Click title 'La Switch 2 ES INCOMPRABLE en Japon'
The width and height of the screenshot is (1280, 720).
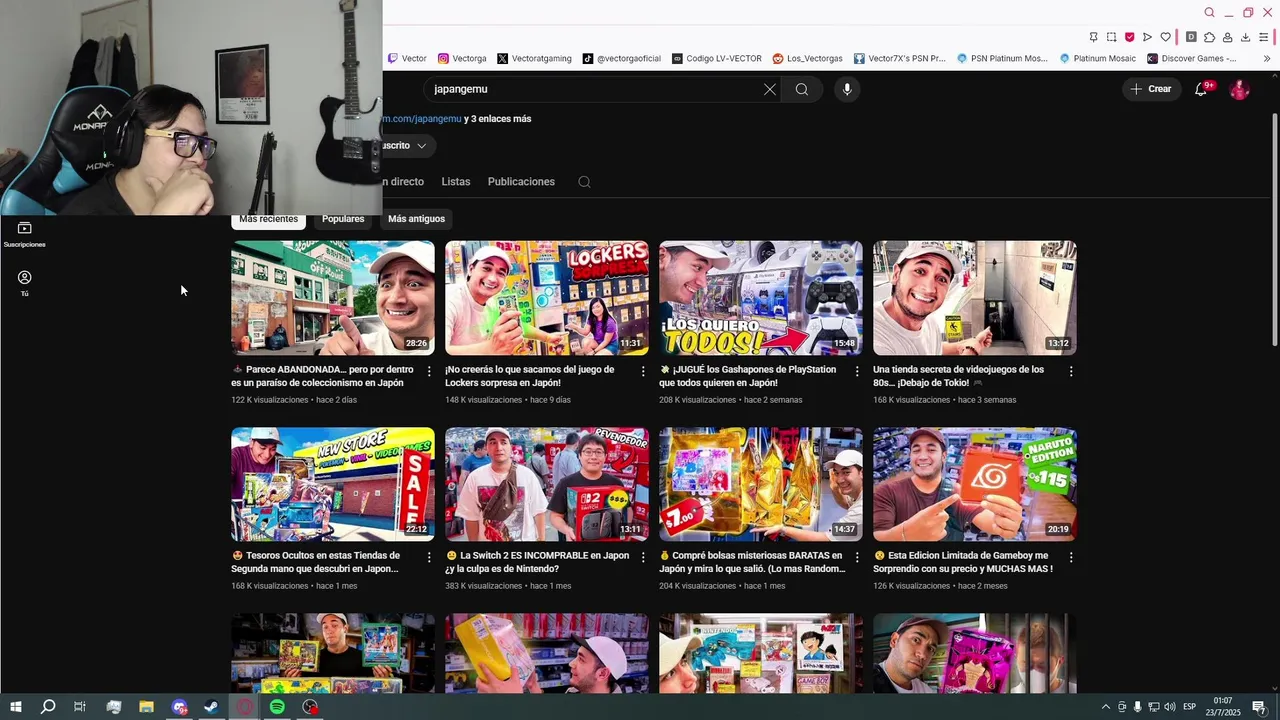click(538, 562)
